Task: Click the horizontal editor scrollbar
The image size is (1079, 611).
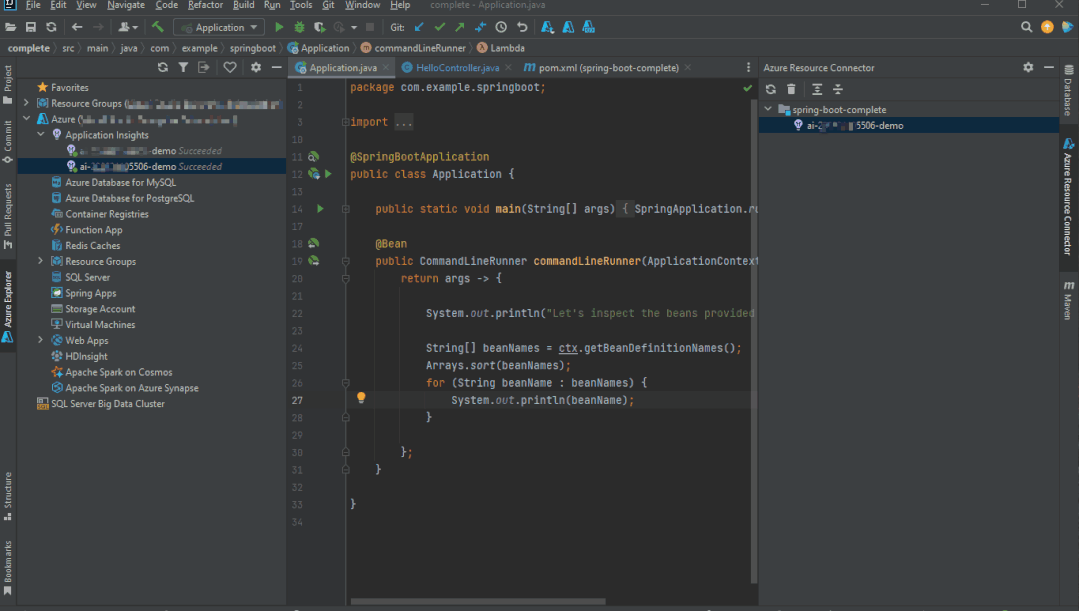Action: 478,601
